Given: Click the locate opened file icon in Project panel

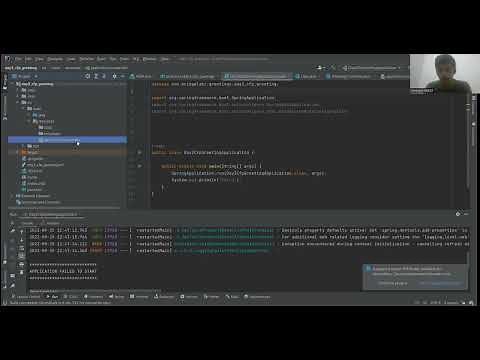Looking at the screenshot, I should click(x=88, y=76).
